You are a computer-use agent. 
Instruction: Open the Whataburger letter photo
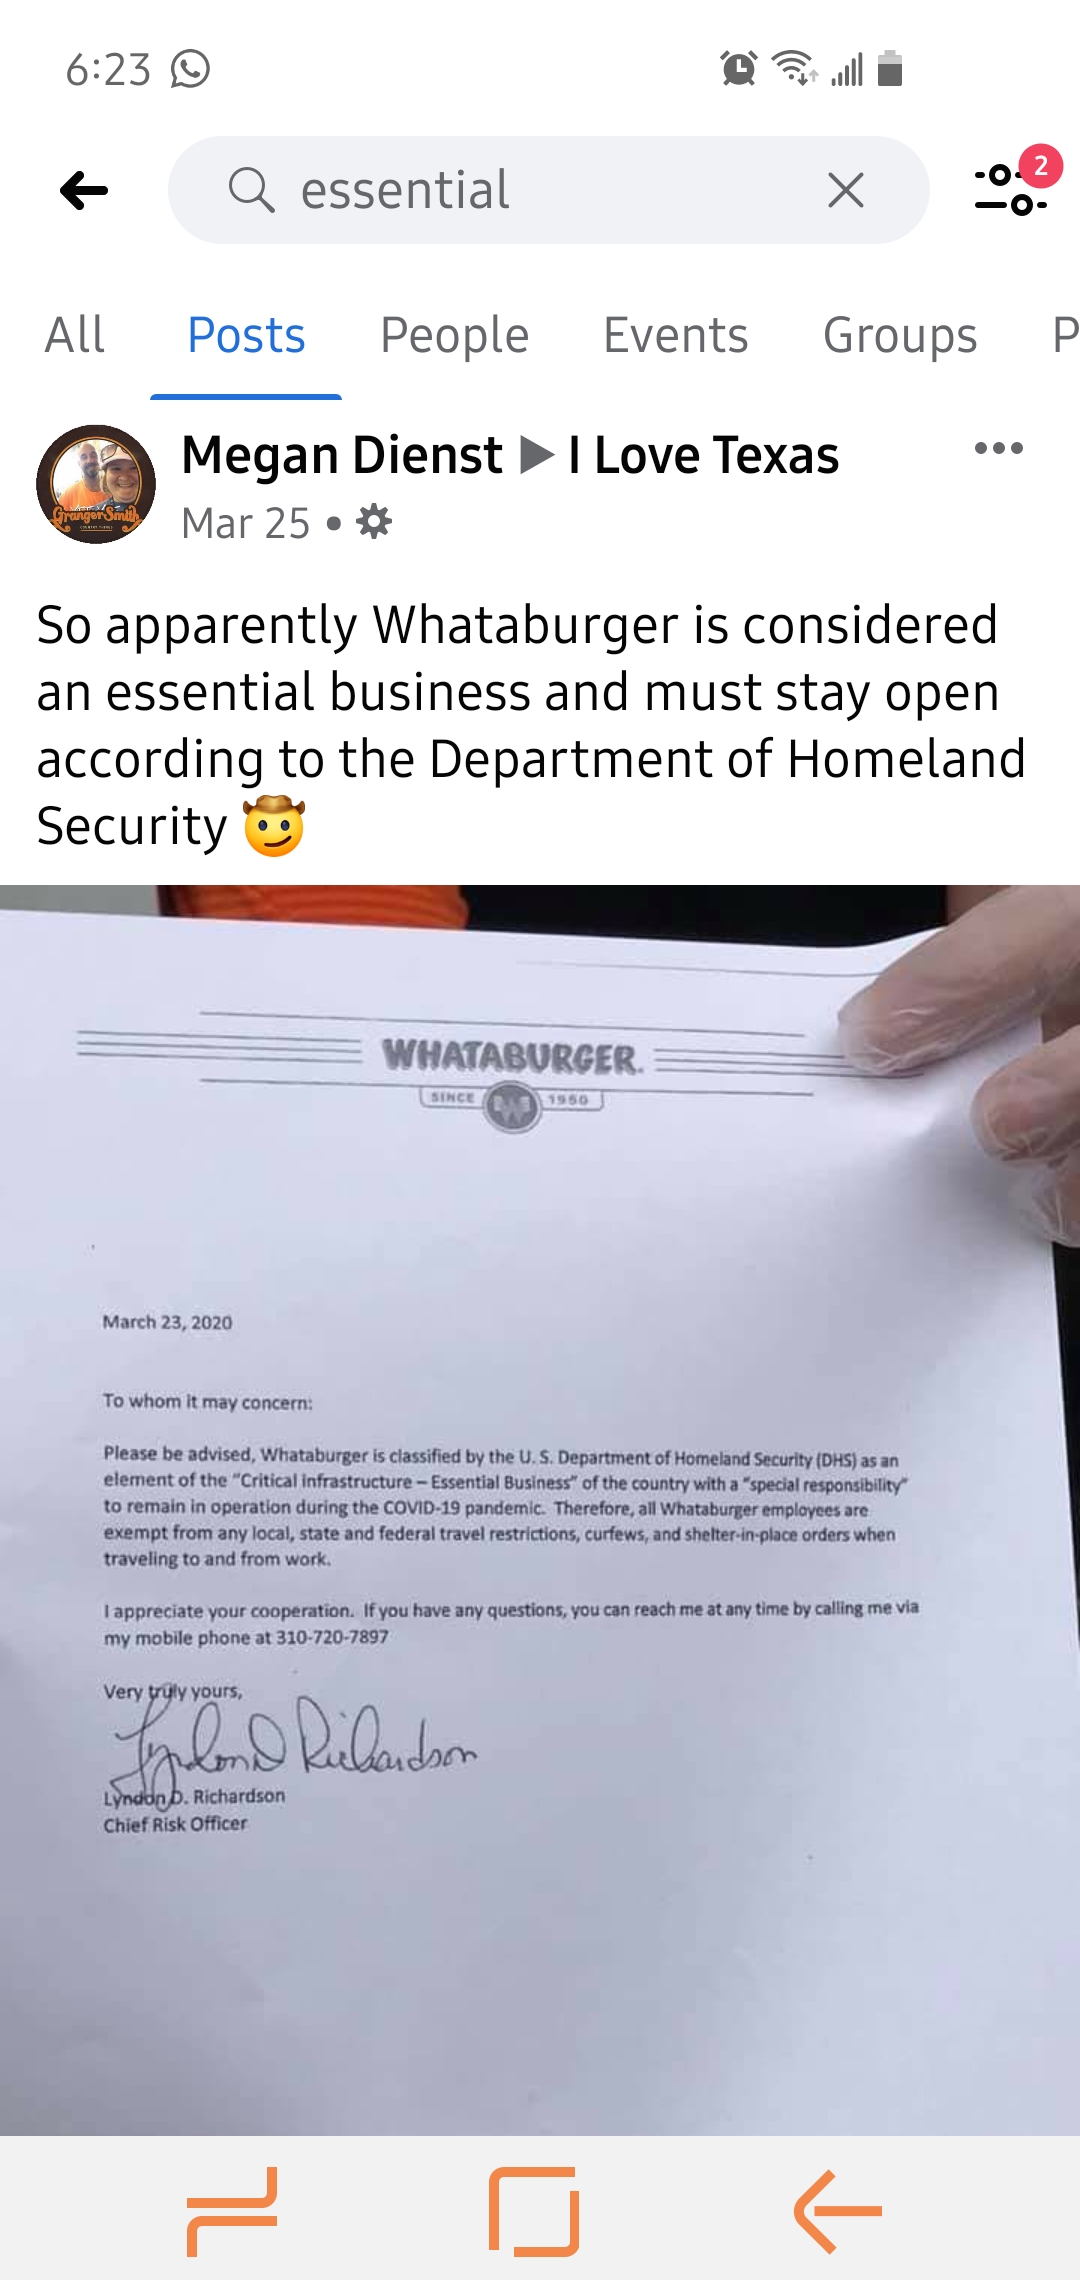pos(540,1510)
